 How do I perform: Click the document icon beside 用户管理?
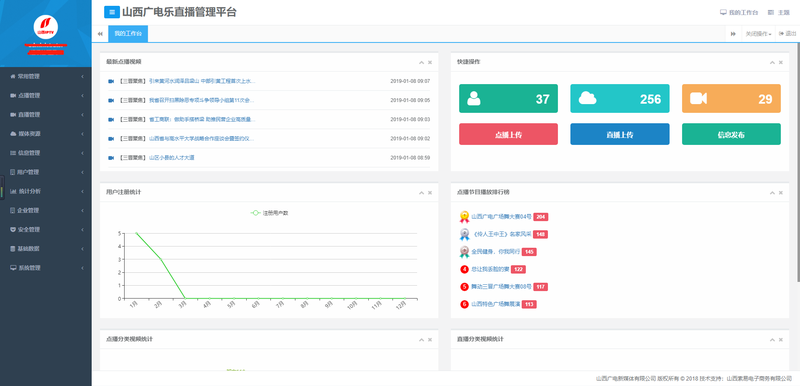(13, 172)
